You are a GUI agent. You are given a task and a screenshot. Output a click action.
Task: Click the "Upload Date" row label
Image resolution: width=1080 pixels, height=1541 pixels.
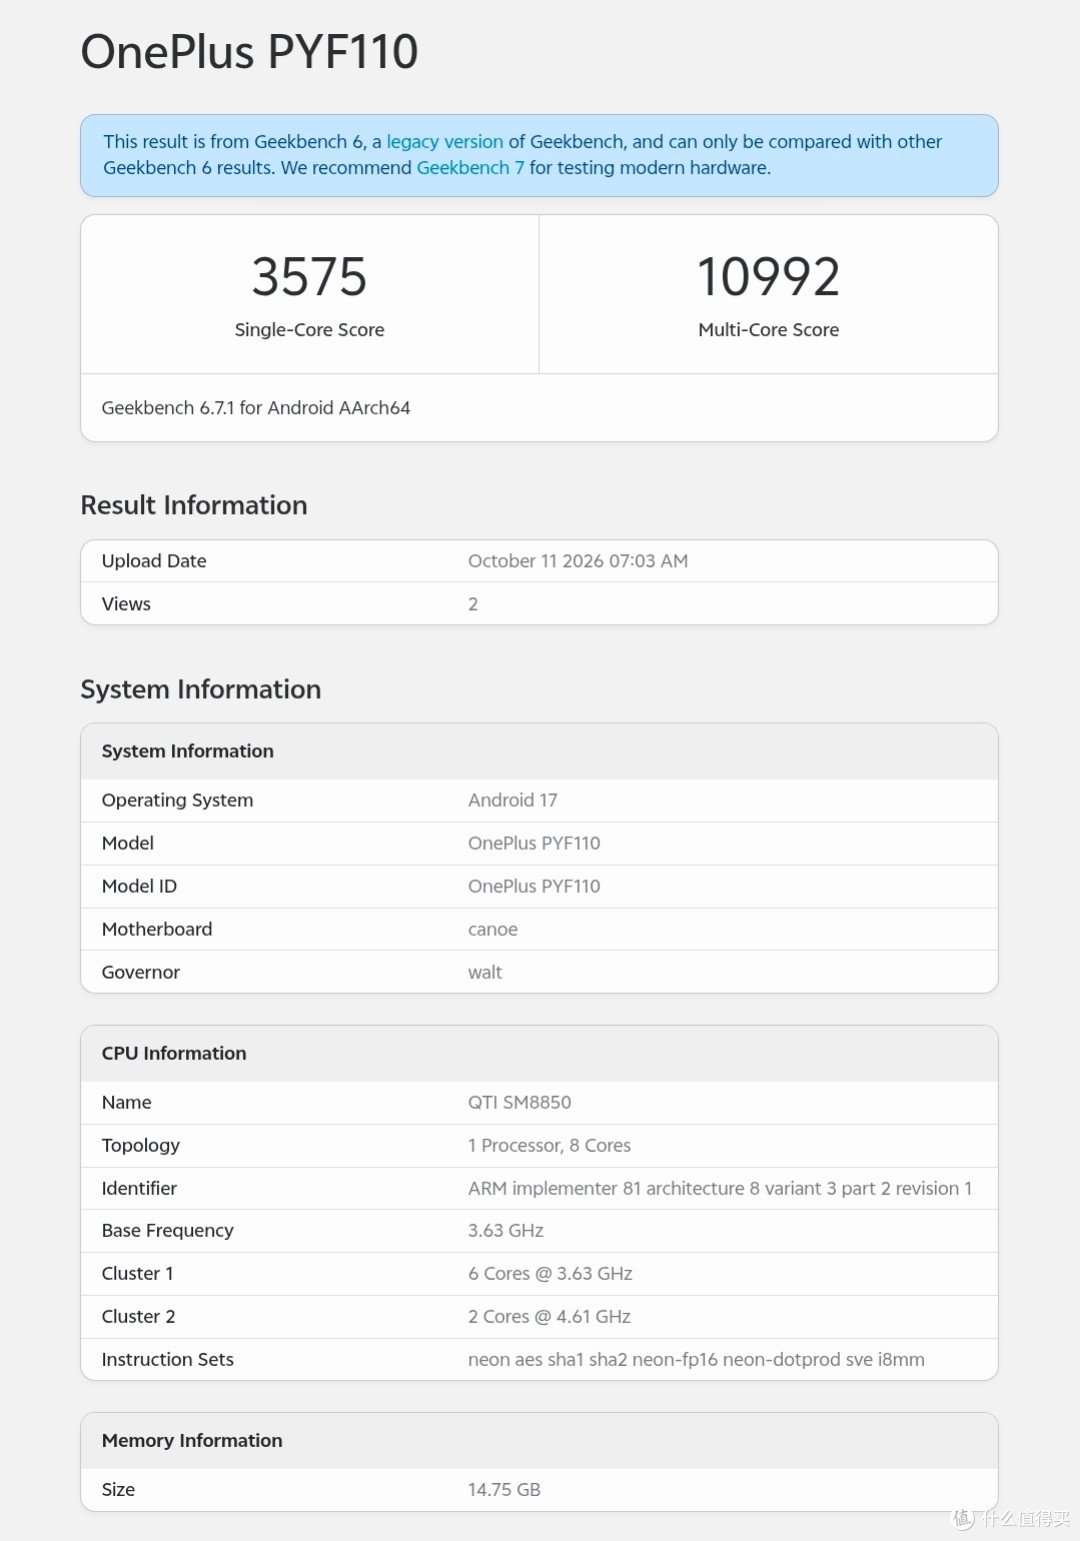(154, 561)
